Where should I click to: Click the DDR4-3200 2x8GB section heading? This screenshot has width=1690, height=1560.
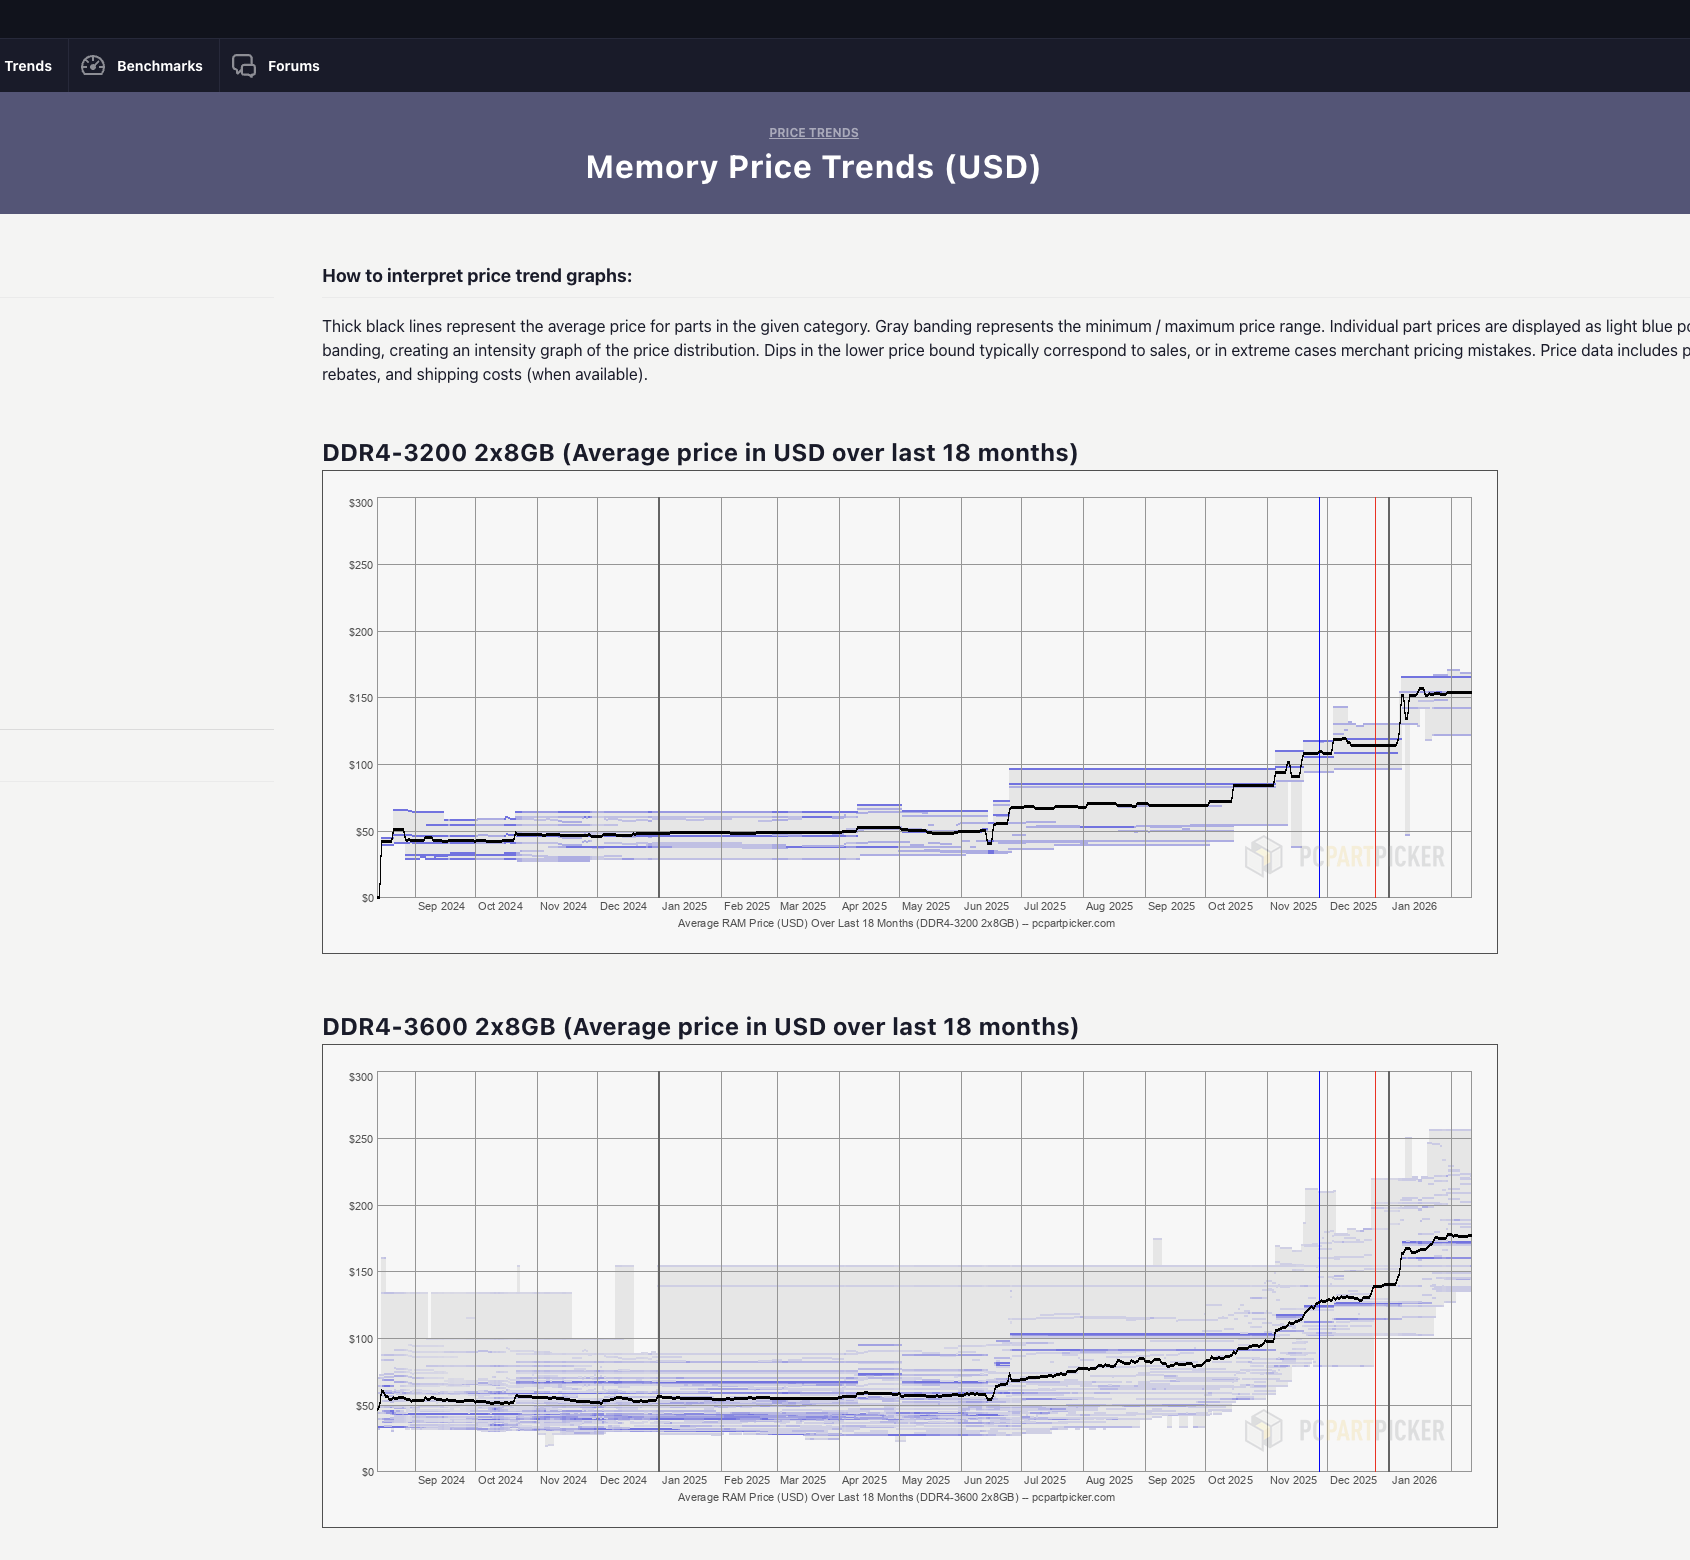click(699, 453)
